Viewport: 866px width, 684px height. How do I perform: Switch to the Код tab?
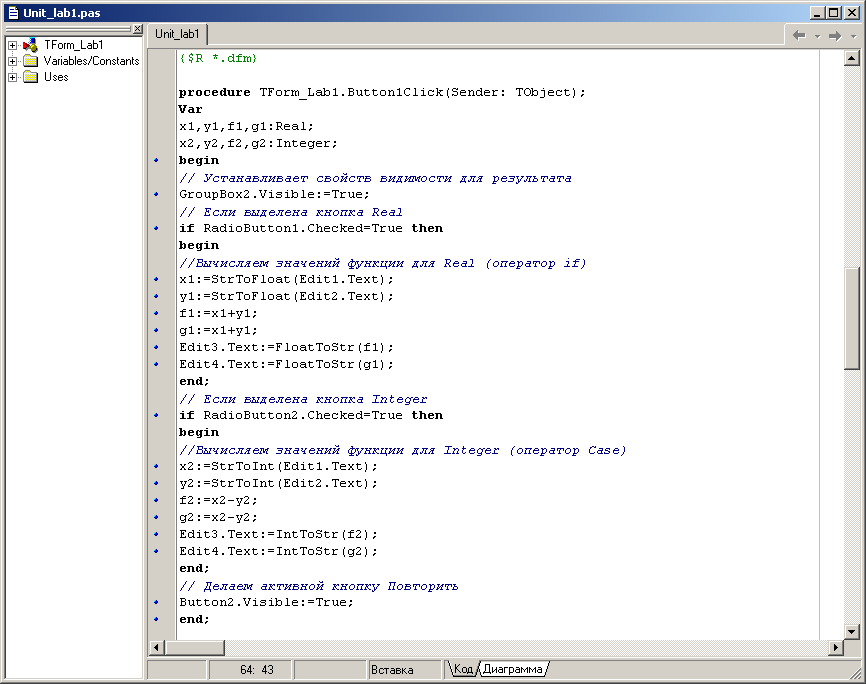463,669
